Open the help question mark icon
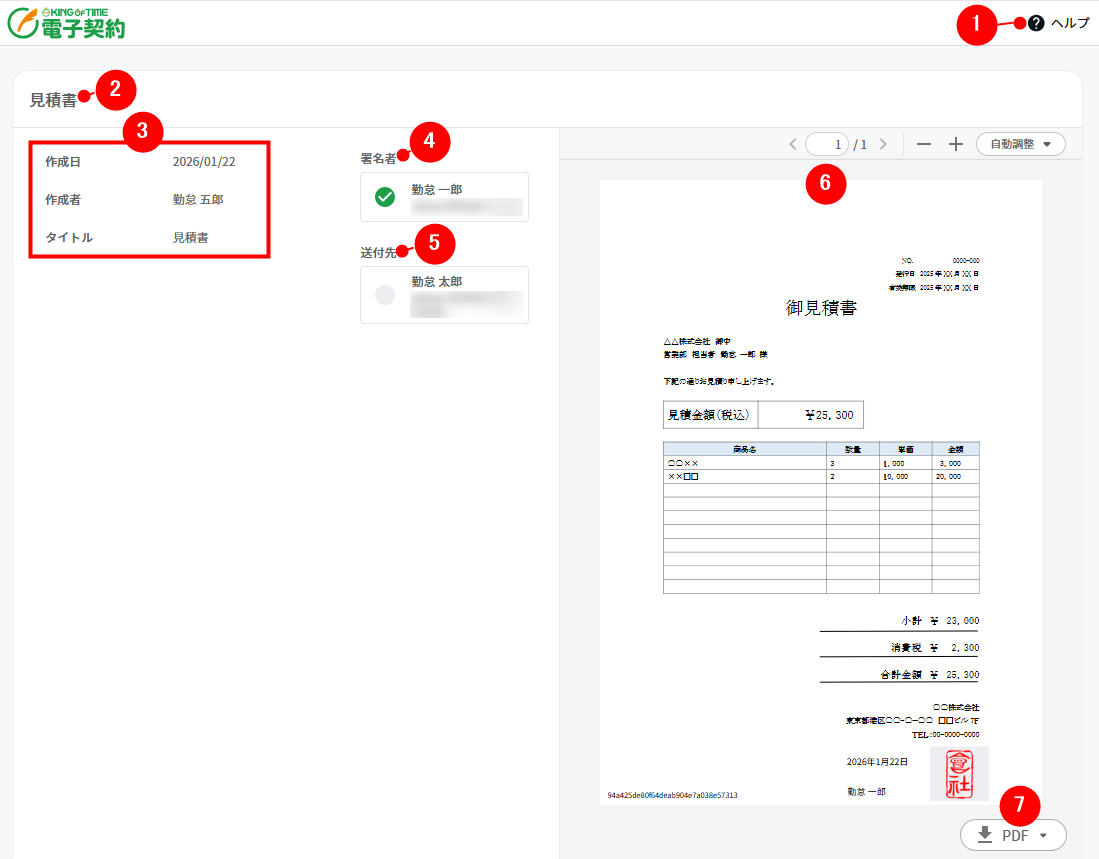This screenshot has height=859, width=1099. (x=1035, y=22)
